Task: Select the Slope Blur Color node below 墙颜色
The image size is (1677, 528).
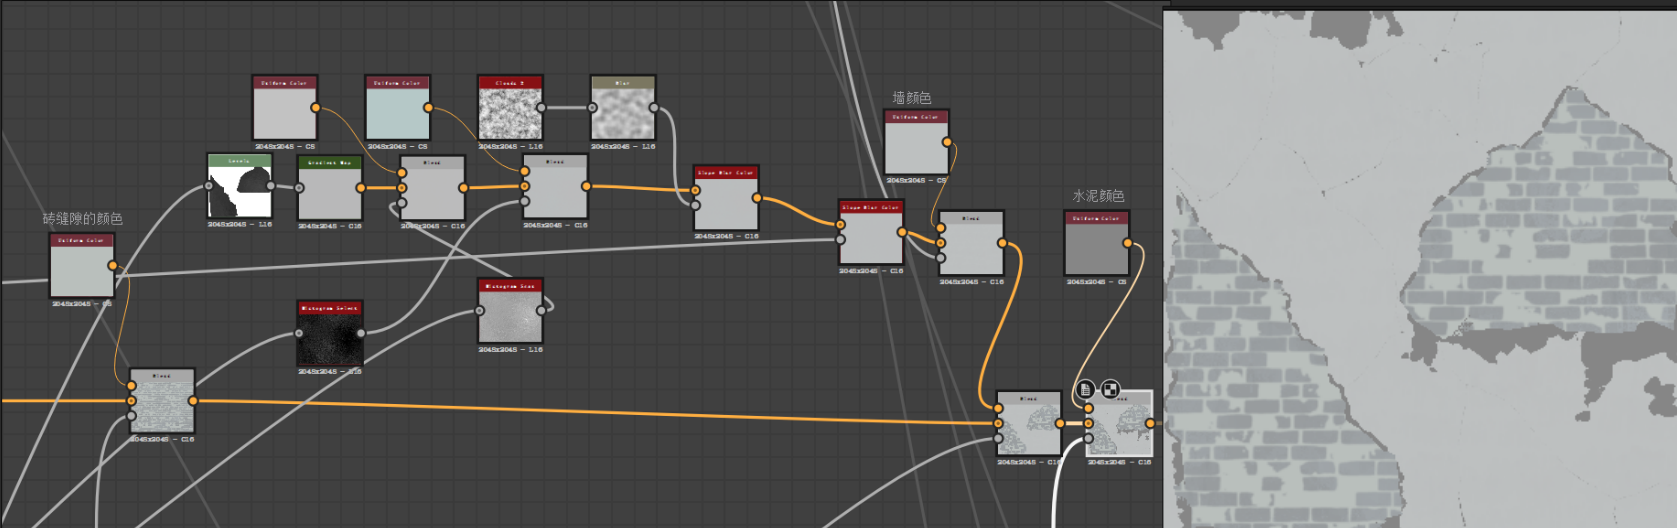Action: (x=871, y=232)
